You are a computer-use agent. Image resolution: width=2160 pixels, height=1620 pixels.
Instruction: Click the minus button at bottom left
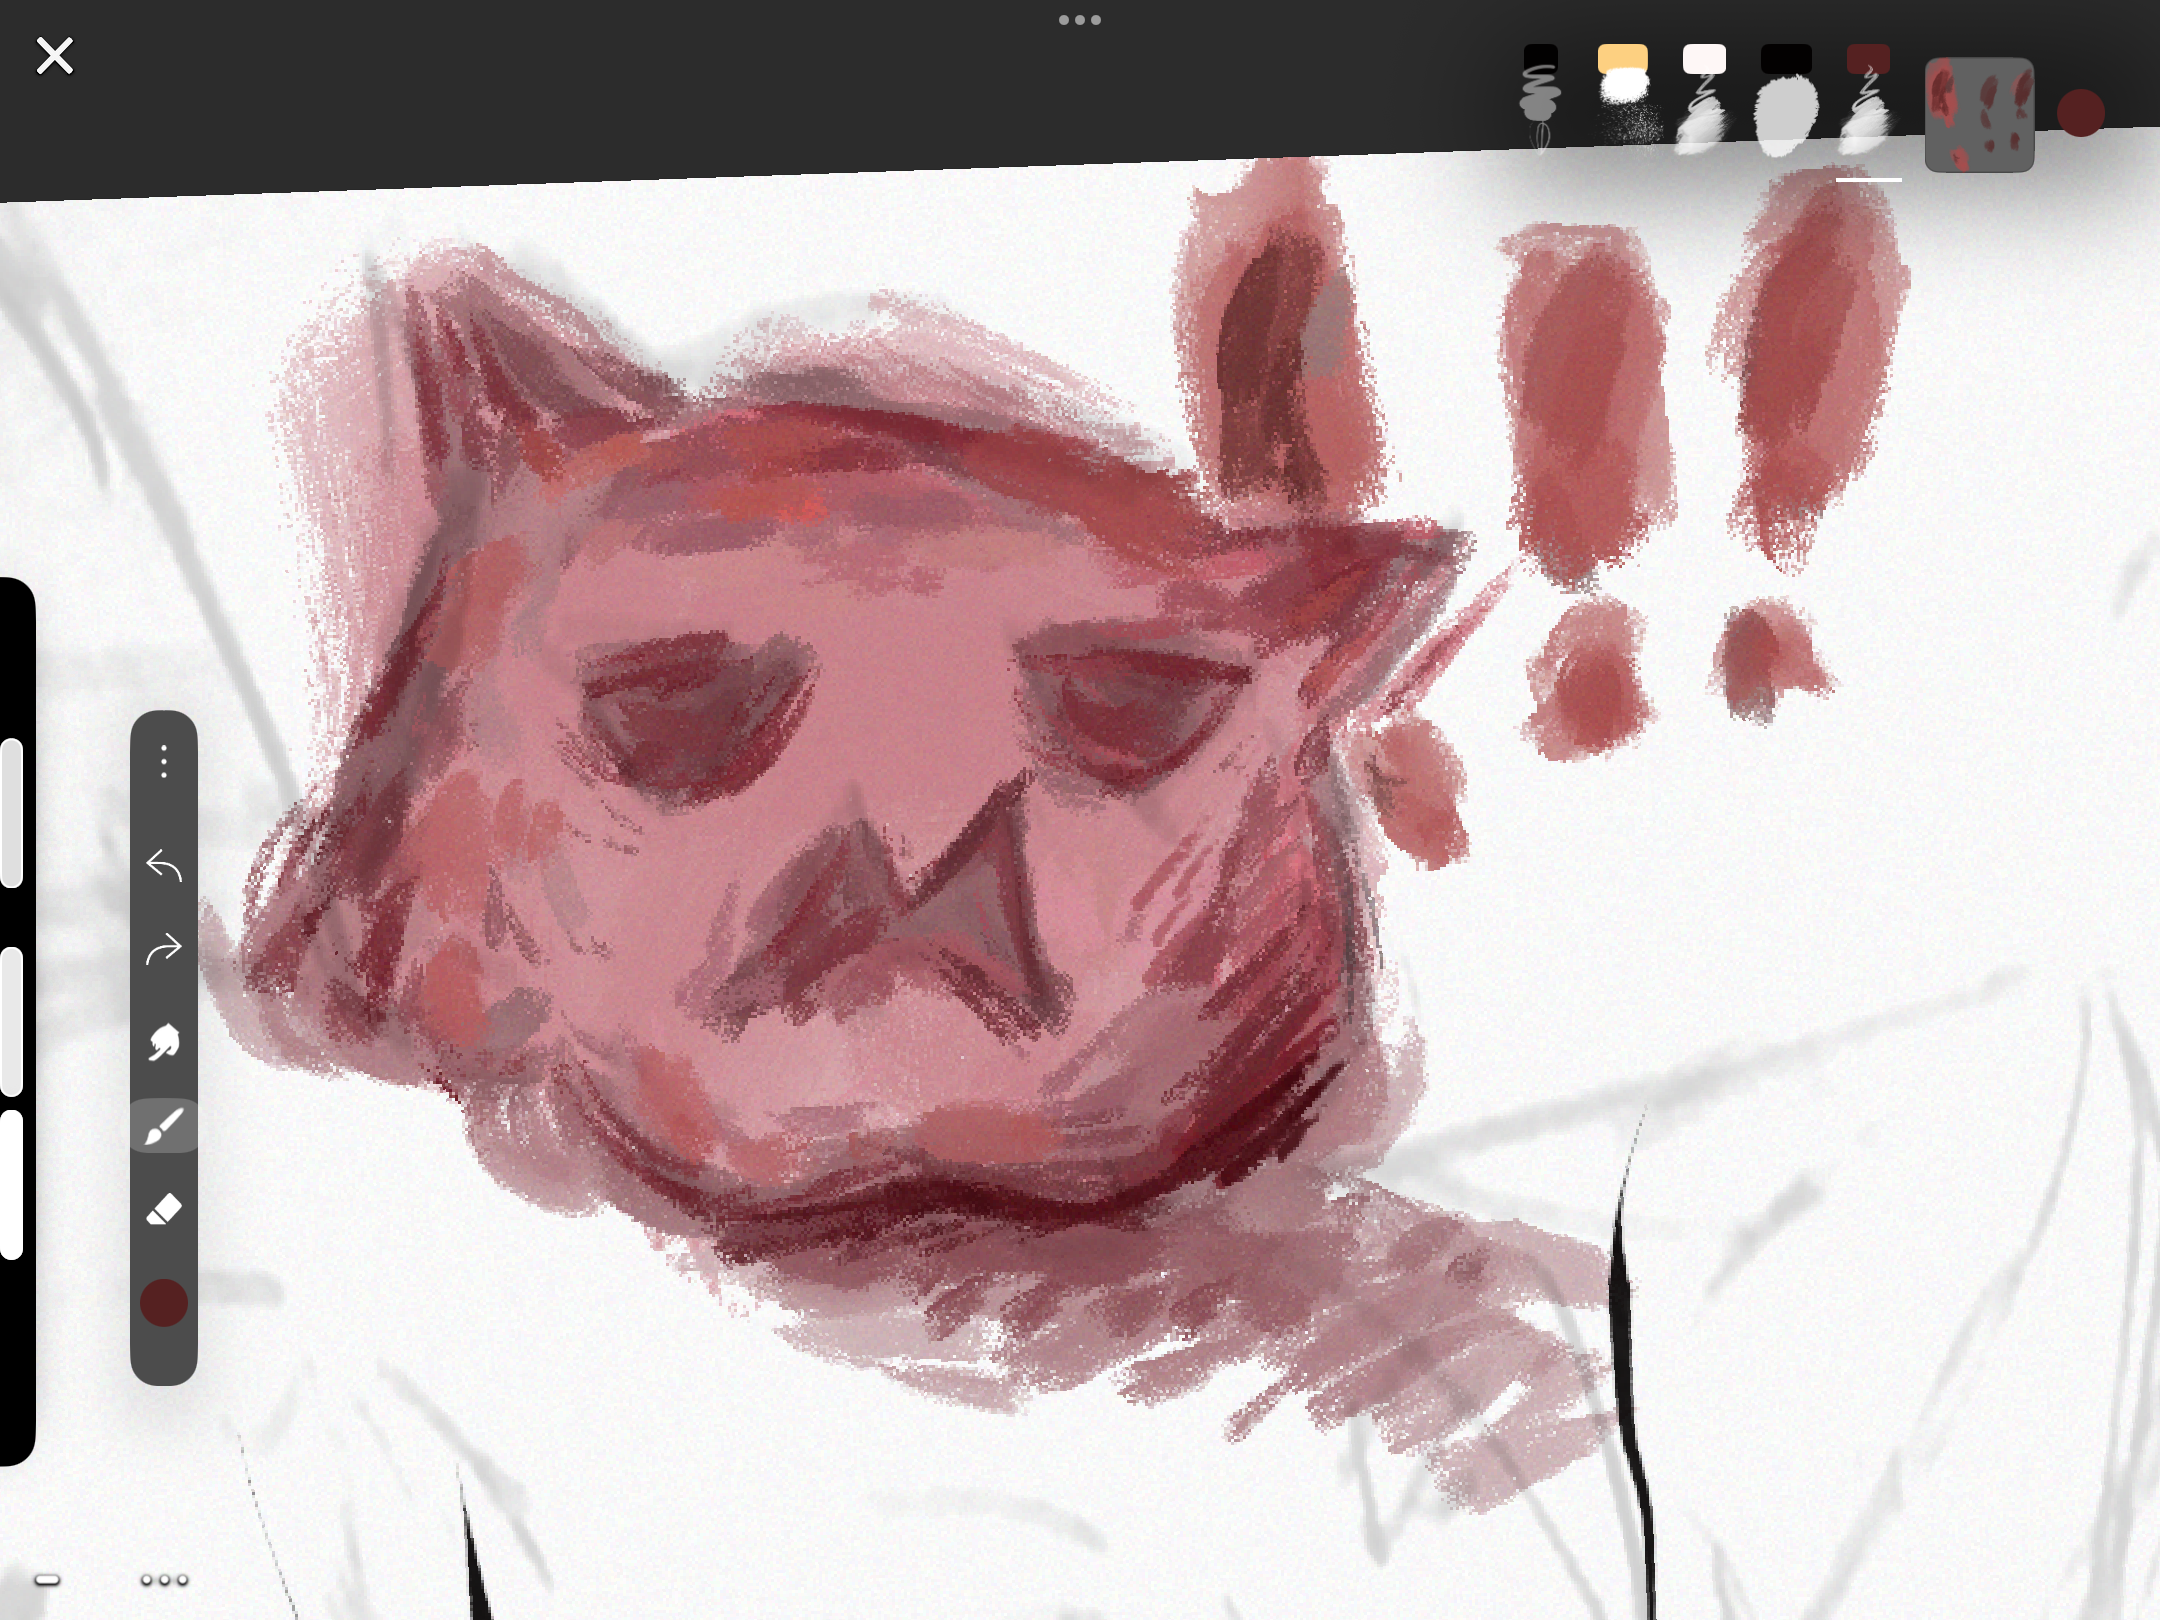[47, 1580]
